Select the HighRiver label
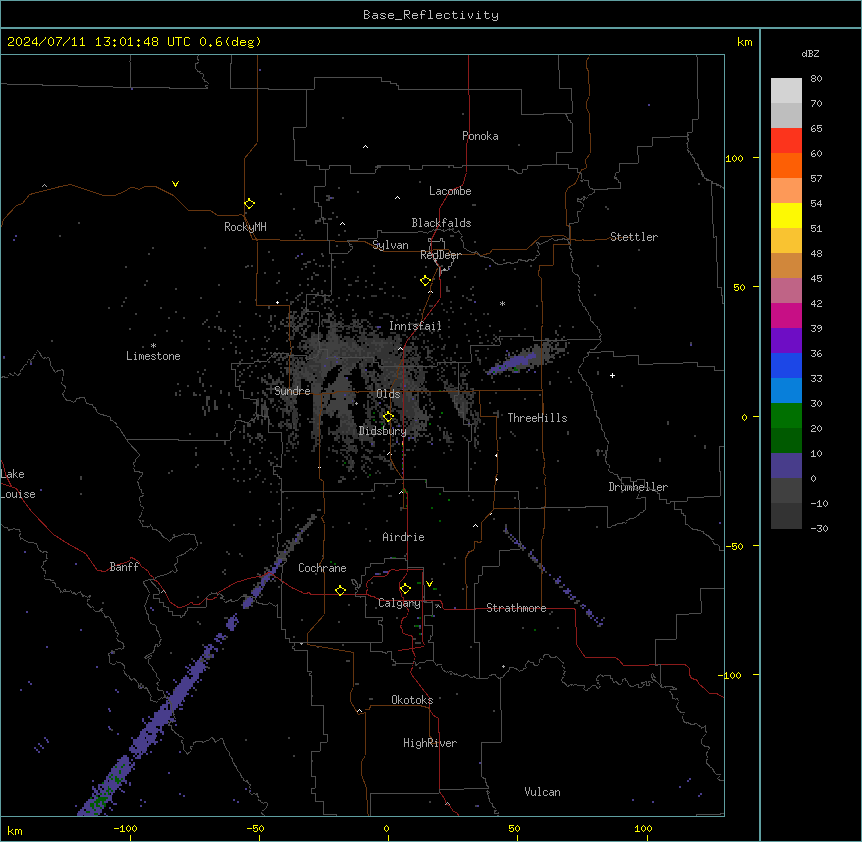This screenshot has height=842, width=862. click(430, 743)
